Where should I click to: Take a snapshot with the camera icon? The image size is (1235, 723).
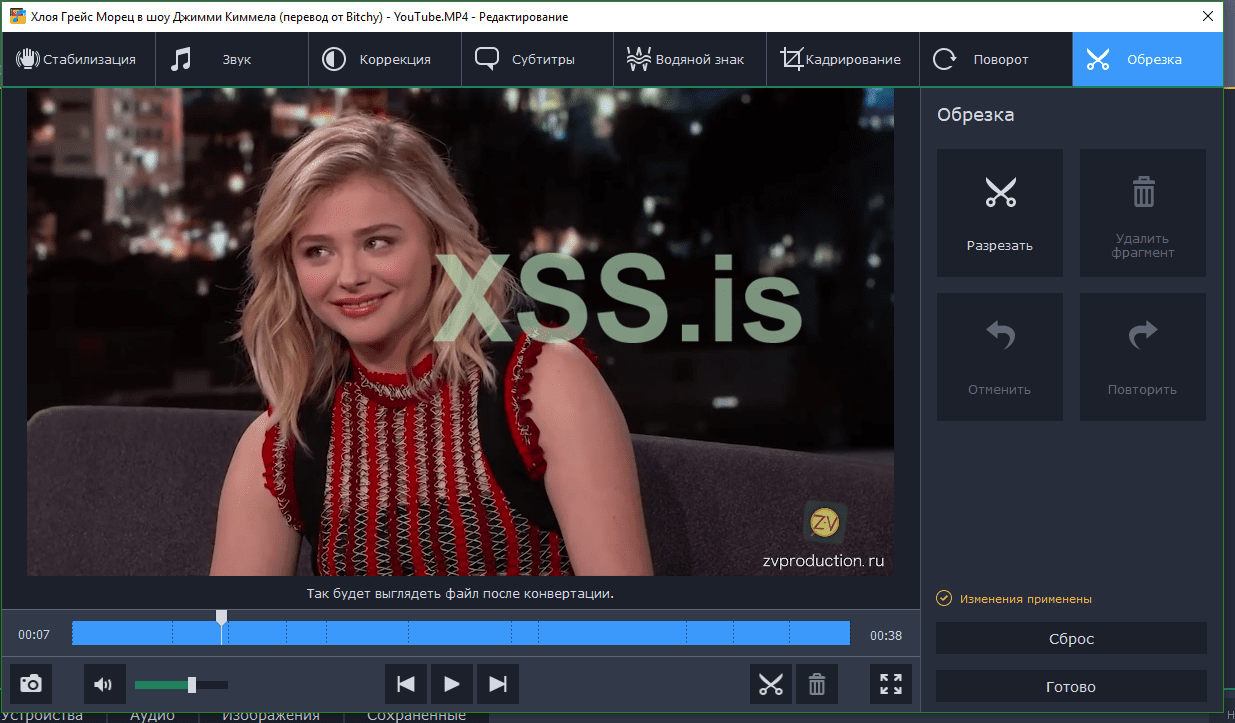click(31, 684)
